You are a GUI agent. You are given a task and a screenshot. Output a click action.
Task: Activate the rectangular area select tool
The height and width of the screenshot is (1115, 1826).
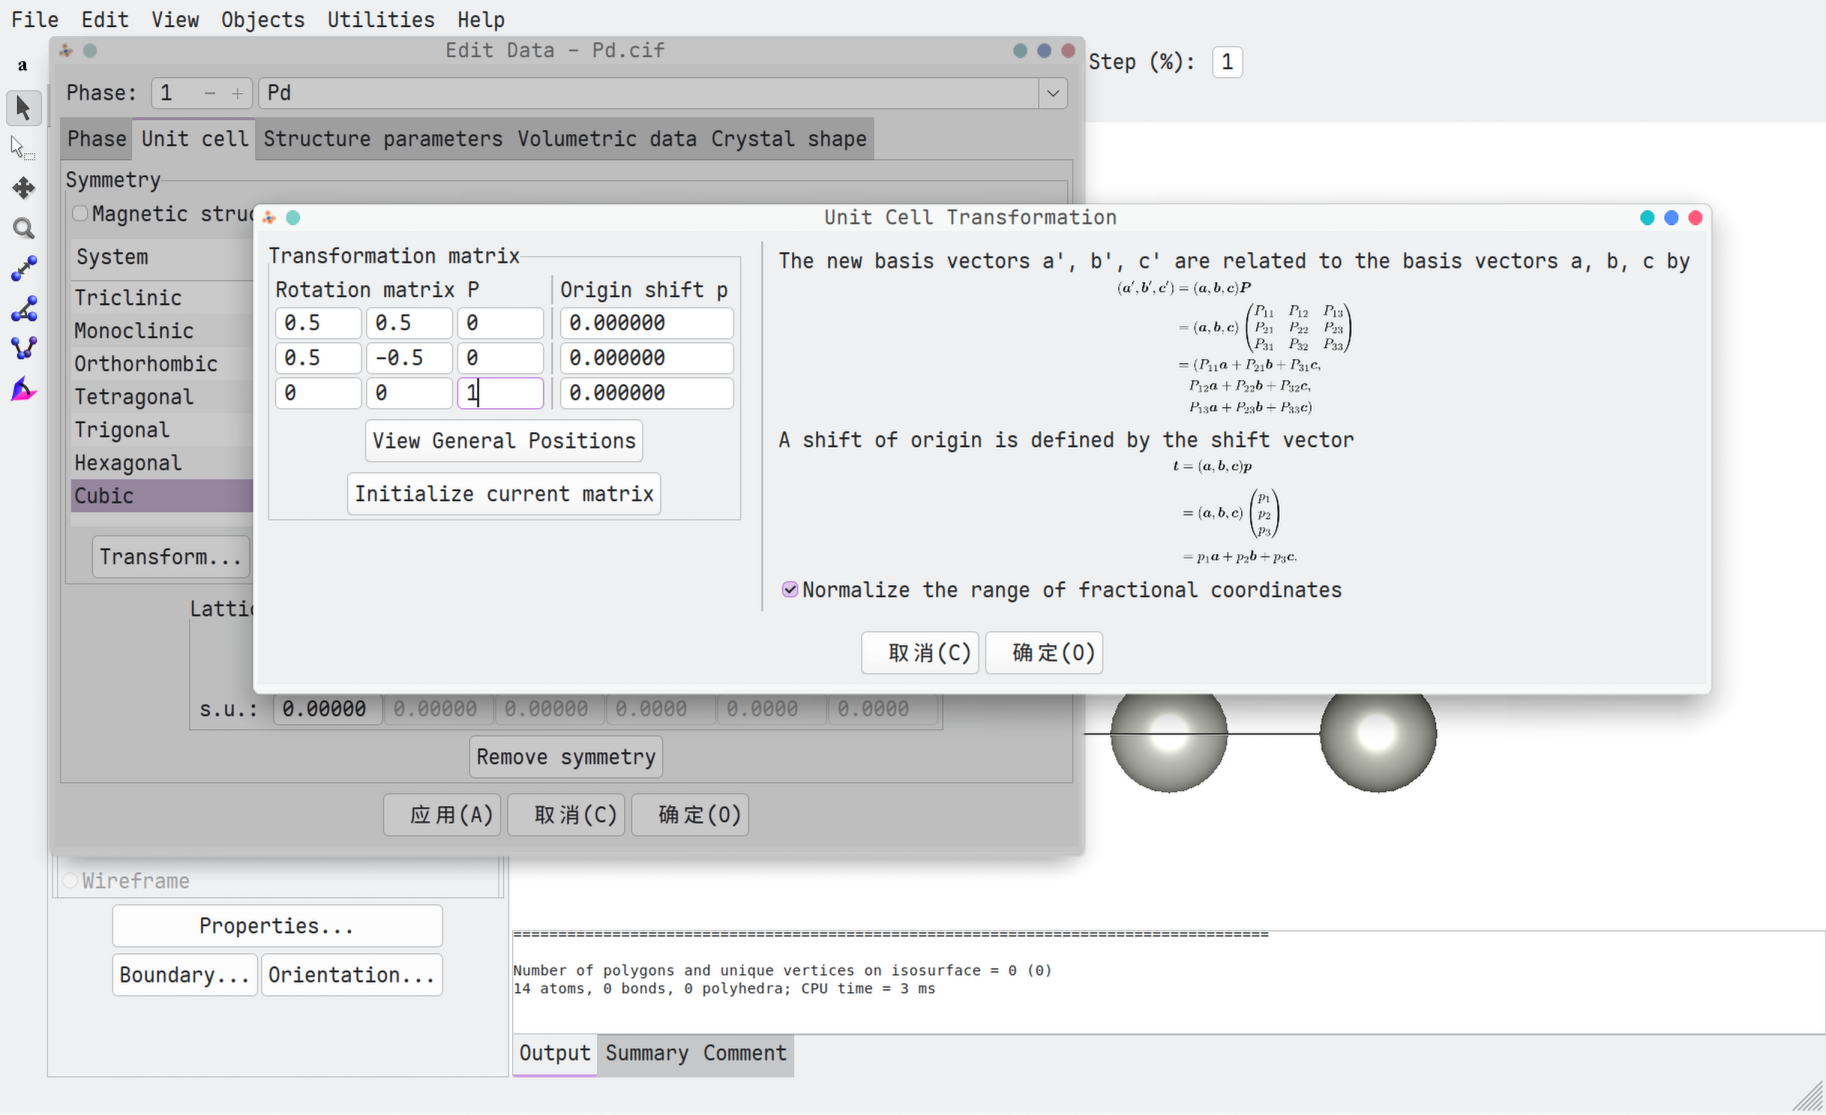coord(23,149)
